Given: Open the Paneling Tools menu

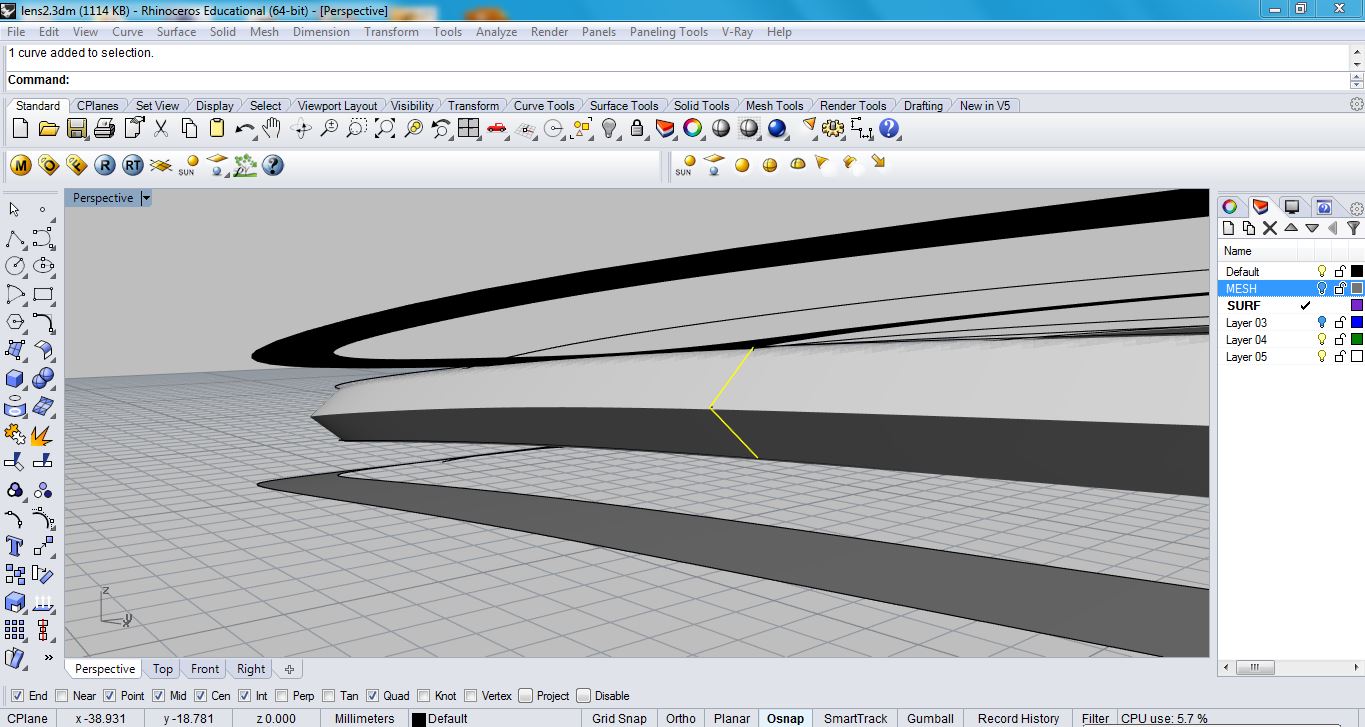Looking at the screenshot, I should tap(669, 32).
